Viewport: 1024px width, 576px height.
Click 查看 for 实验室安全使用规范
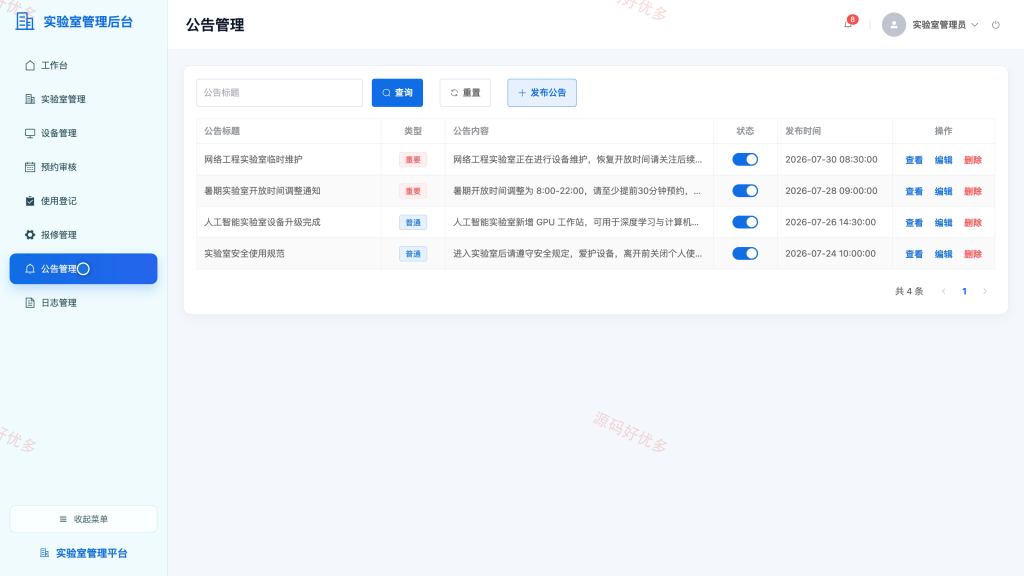(x=914, y=254)
